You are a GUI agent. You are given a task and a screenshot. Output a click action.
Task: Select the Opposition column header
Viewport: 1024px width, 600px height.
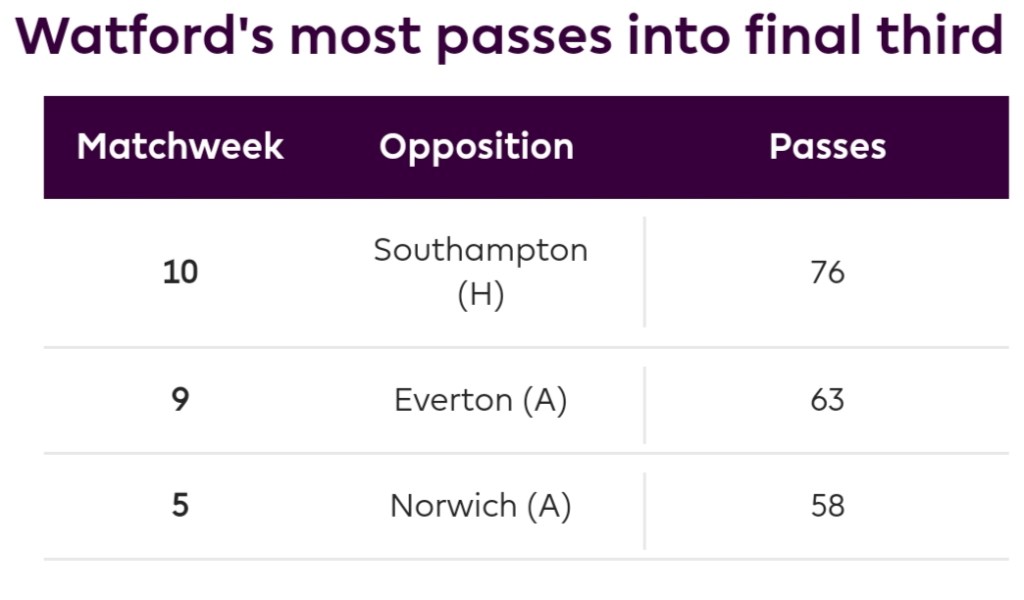tap(476, 147)
